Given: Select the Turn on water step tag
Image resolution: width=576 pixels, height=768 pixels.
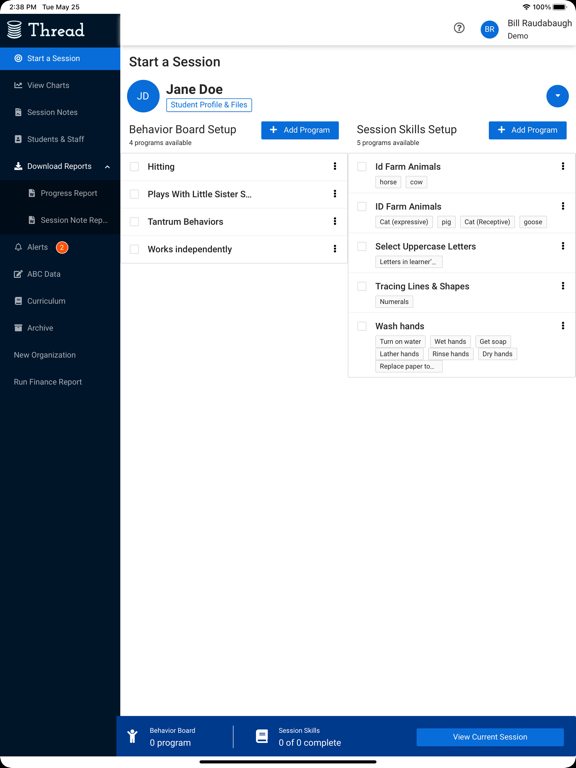Looking at the screenshot, I should click(400, 341).
